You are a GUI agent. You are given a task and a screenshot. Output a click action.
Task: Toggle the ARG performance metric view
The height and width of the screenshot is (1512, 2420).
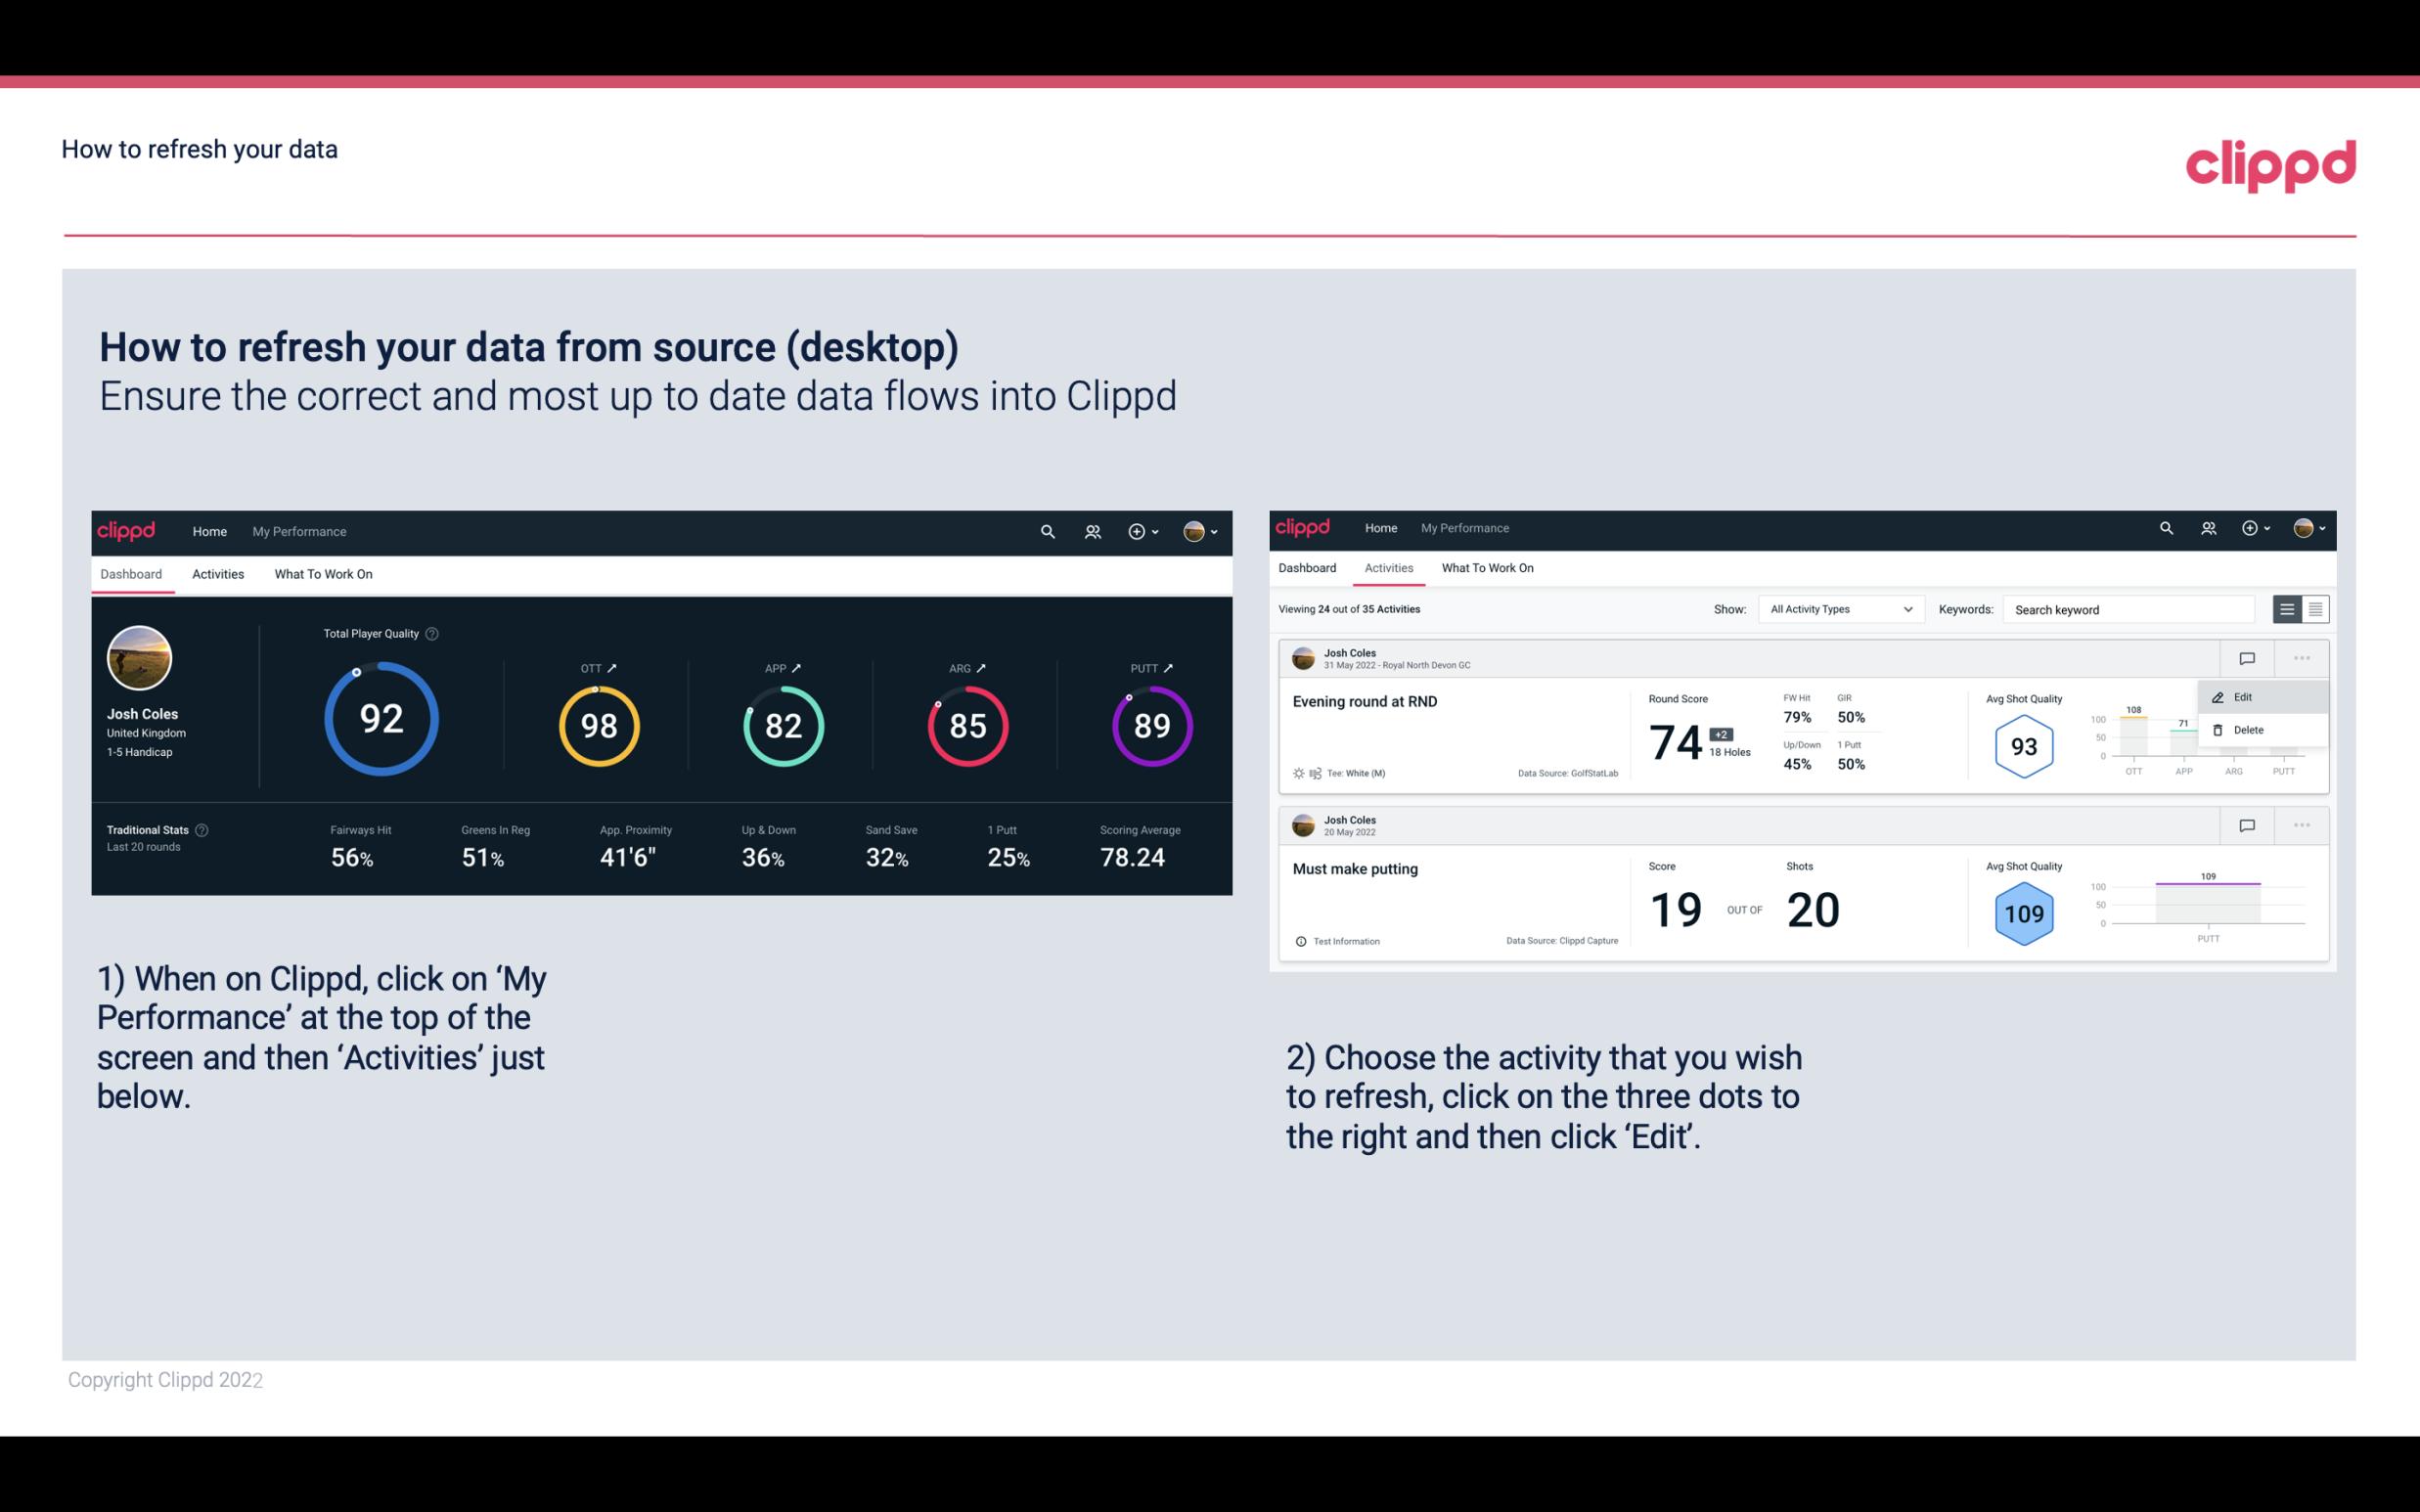click(x=979, y=665)
